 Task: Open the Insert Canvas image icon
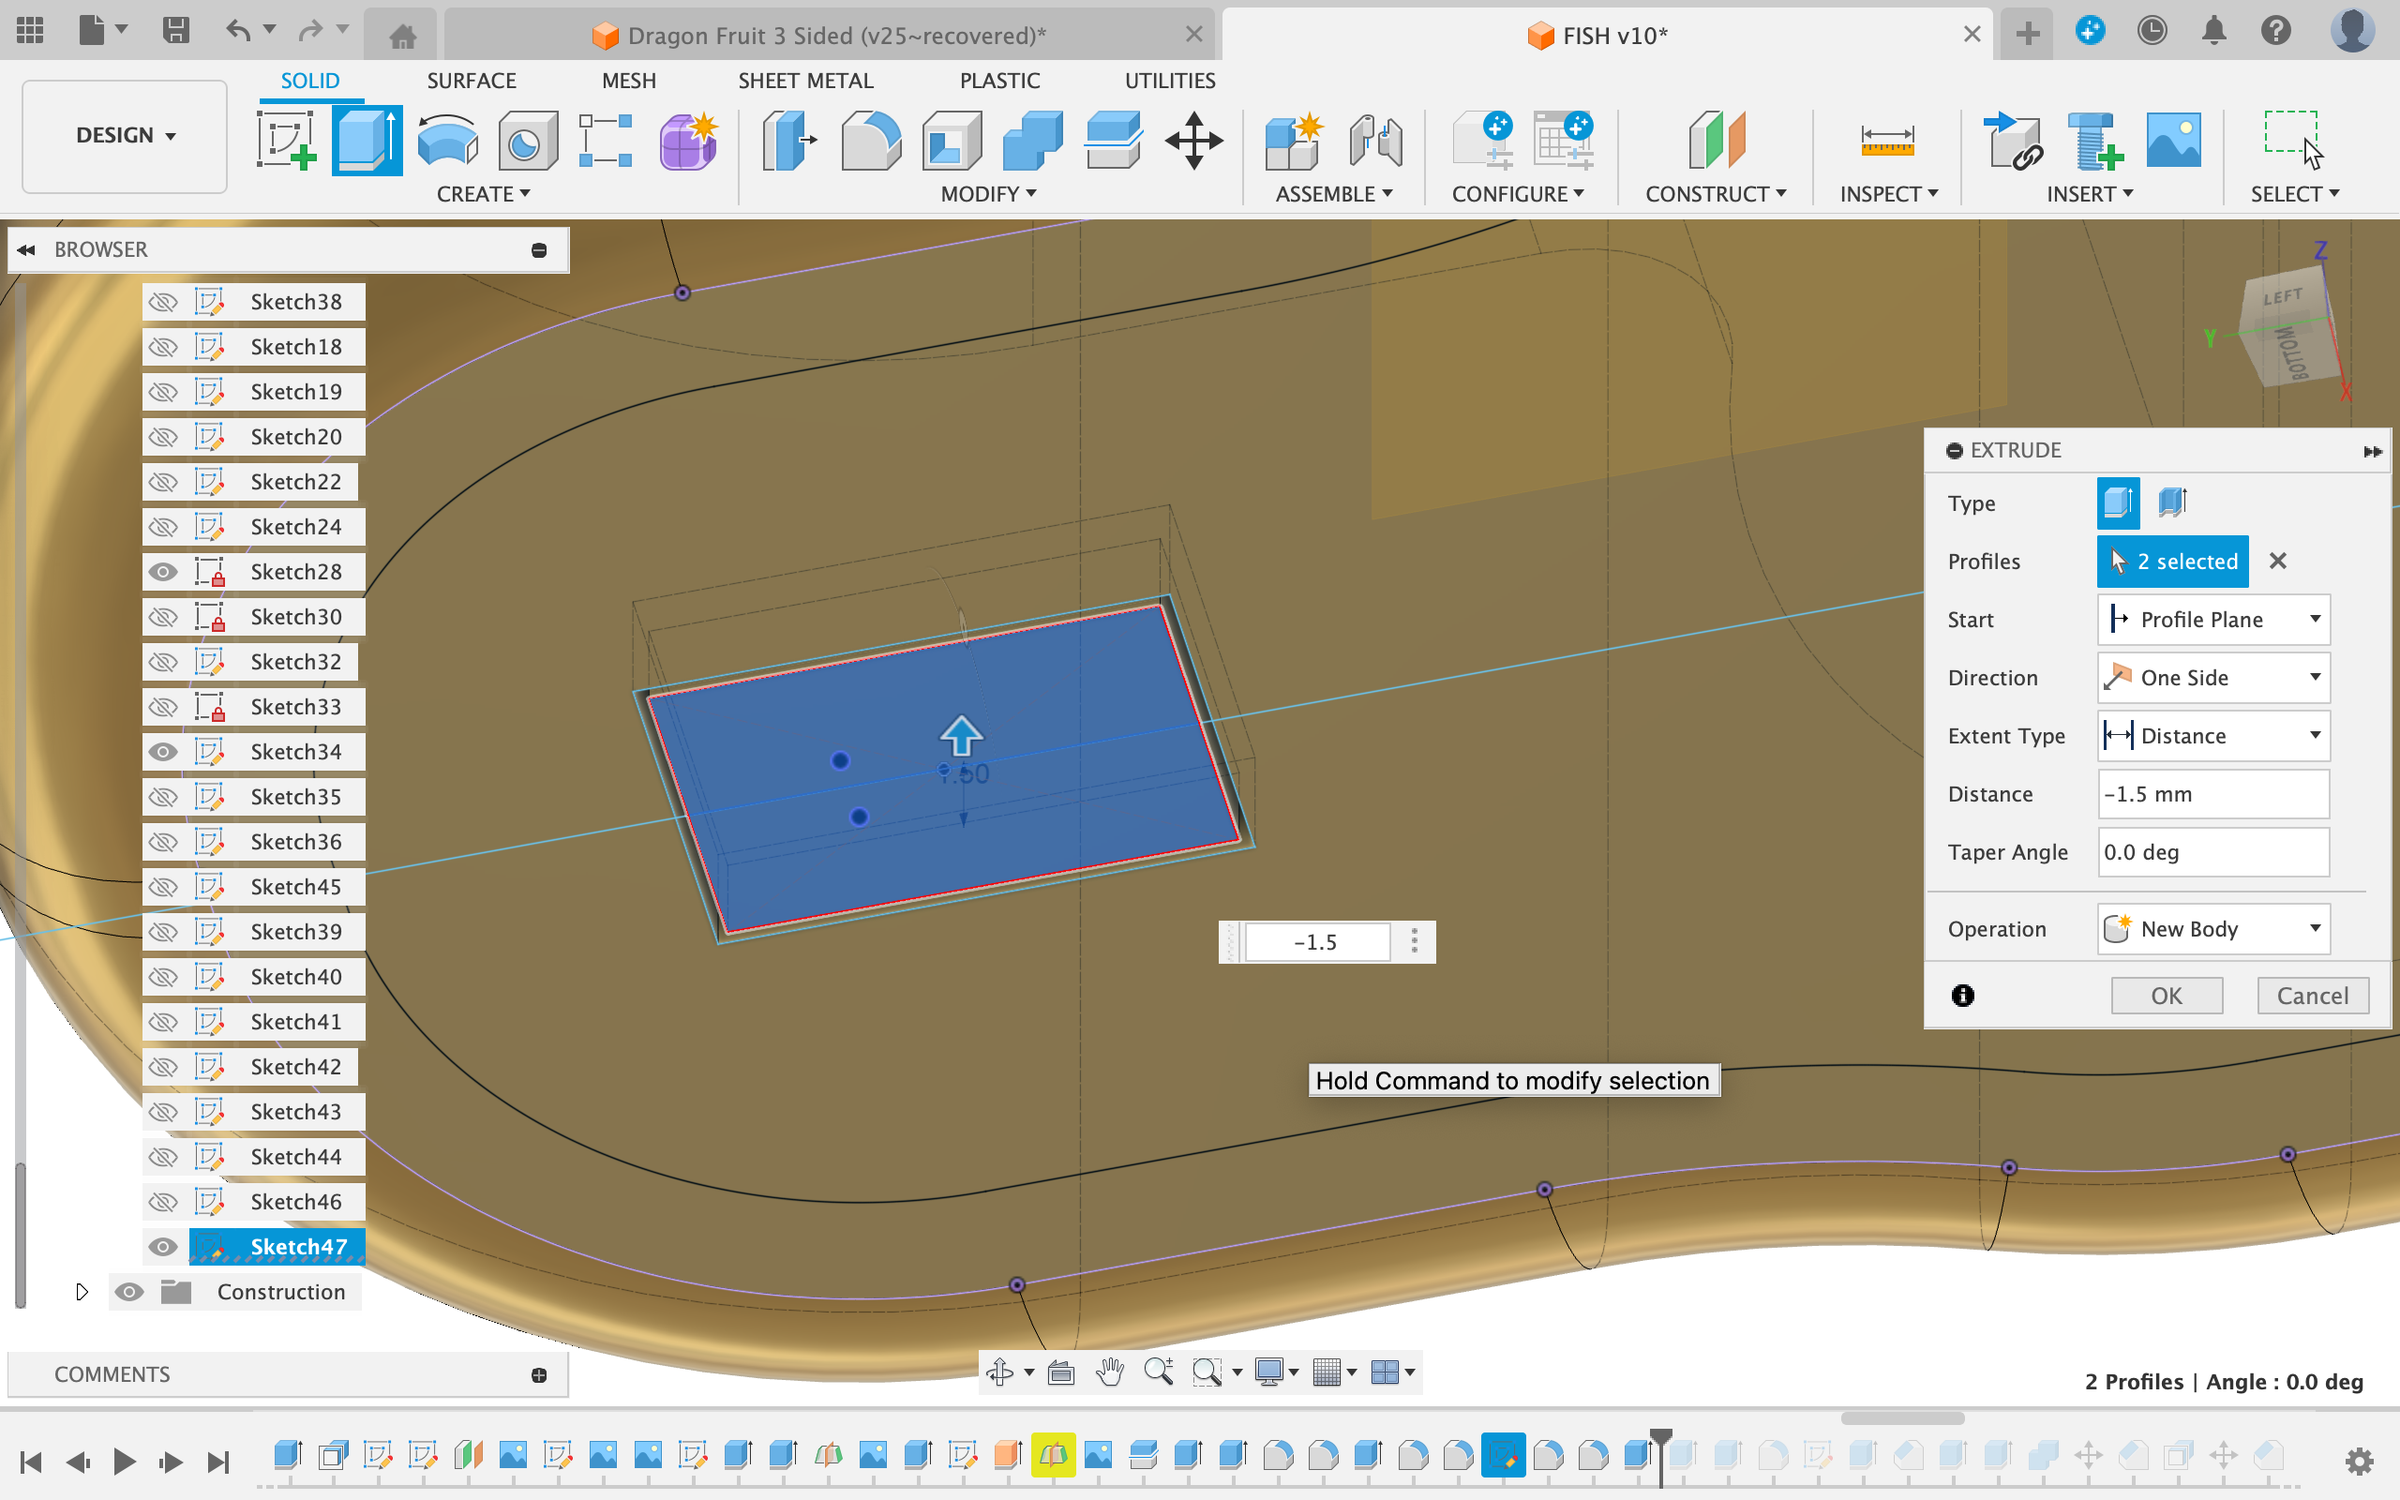pyautogui.click(x=2172, y=140)
